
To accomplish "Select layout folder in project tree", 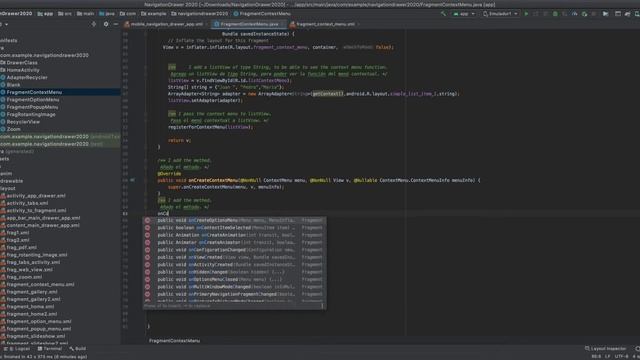I will point(8,188).
